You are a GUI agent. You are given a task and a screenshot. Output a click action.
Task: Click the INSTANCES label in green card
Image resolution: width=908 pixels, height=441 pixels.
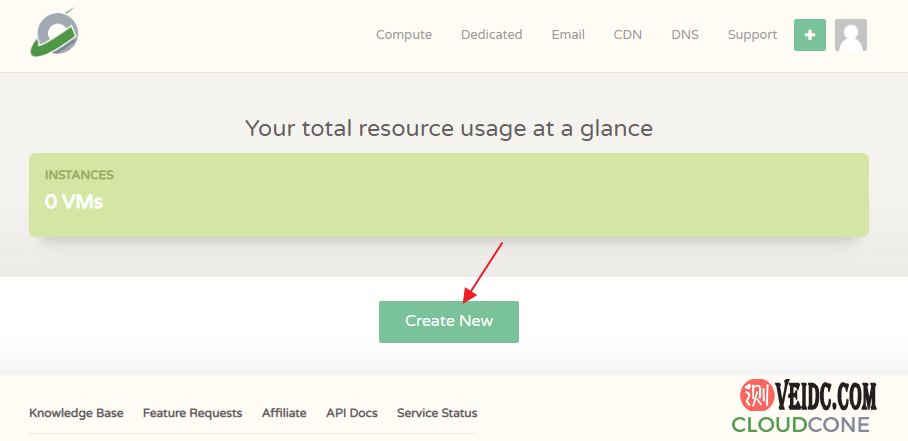click(x=79, y=175)
